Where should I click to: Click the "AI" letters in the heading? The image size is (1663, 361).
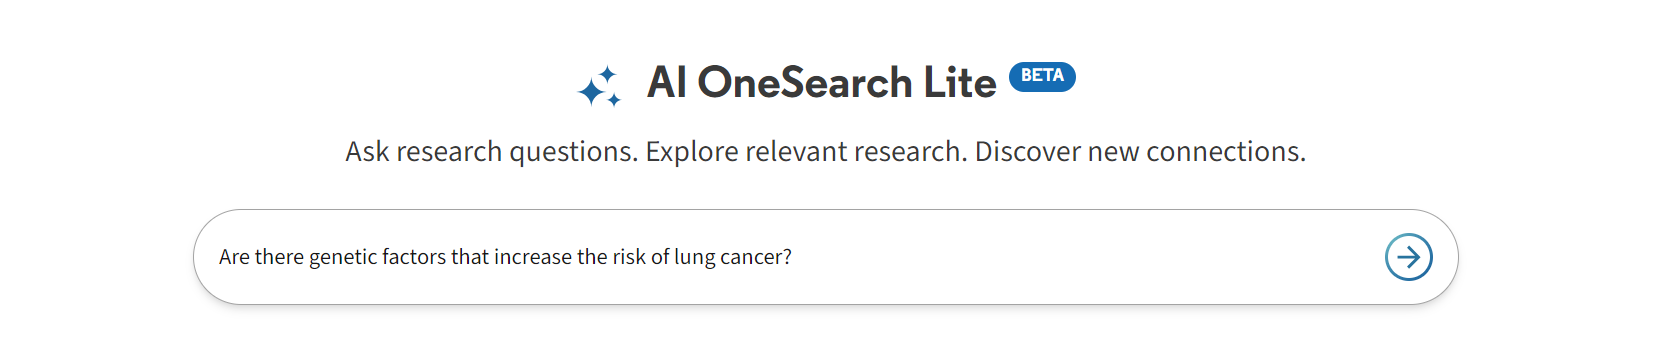(x=666, y=82)
